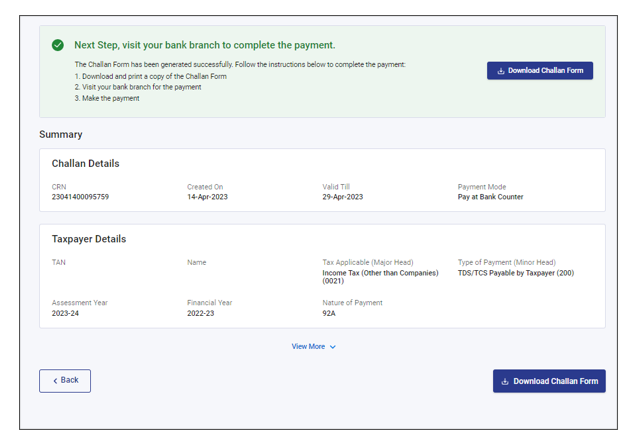Image resolution: width=637 pixels, height=447 pixels.
Task: Click download icon in top Download Challan Form button
Action: coord(501,71)
